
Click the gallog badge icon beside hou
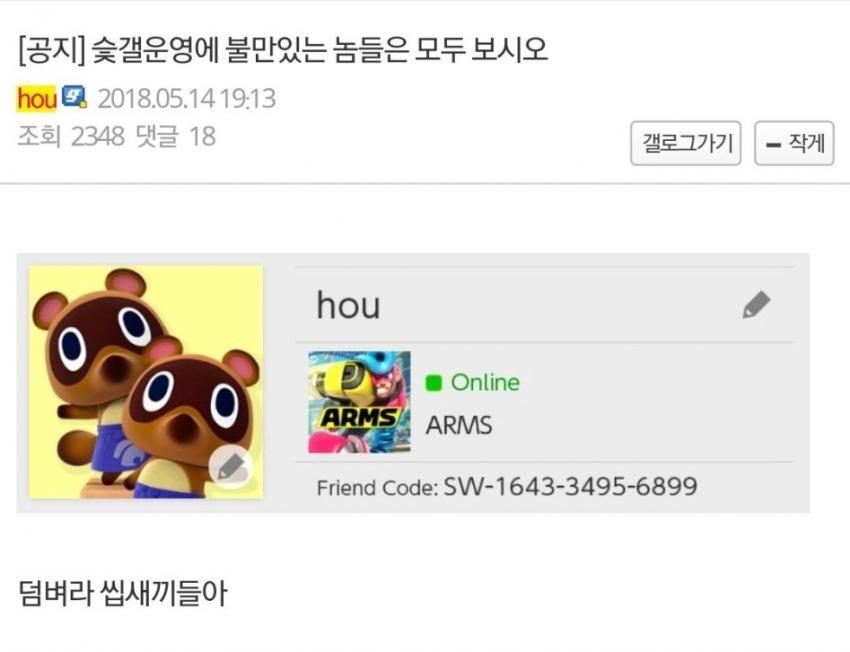(74, 97)
